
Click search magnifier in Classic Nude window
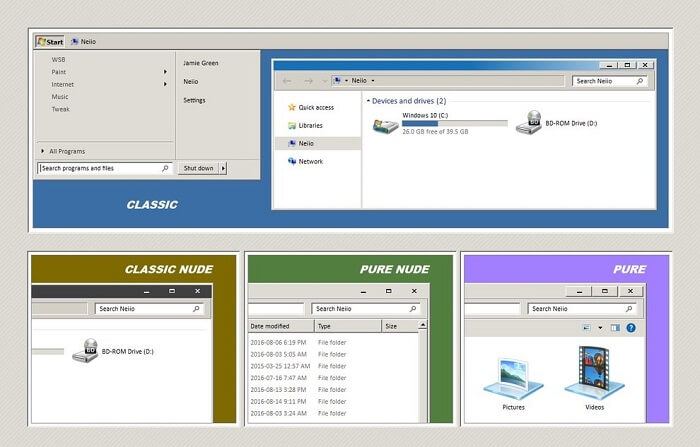point(196,309)
